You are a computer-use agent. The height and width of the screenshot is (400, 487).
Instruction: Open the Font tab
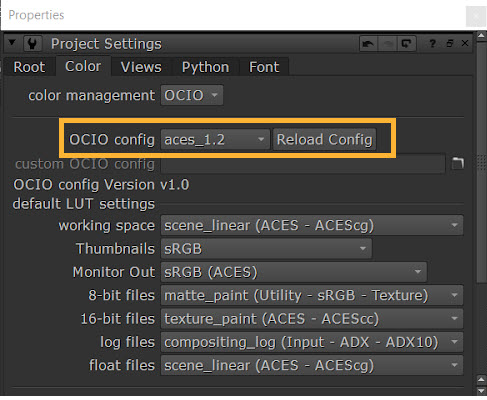[x=264, y=67]
